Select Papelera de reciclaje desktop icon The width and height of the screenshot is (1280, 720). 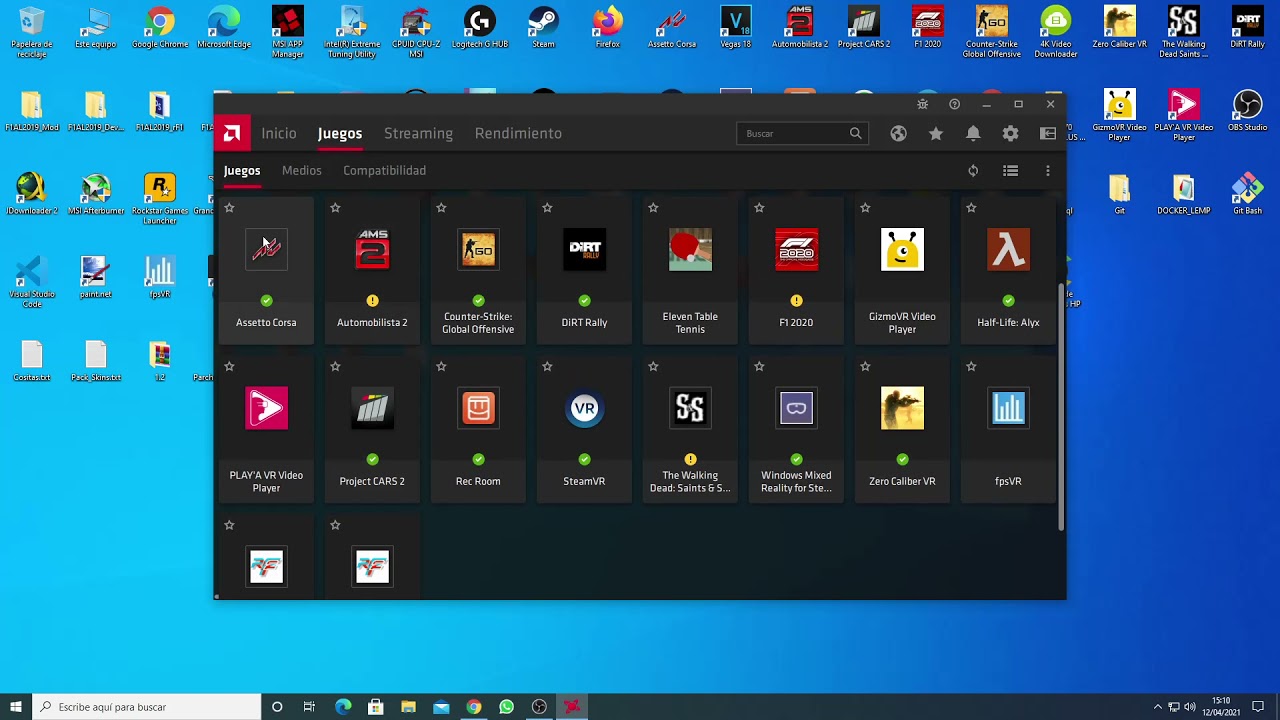pyautogui.click(x=32, y=33)
